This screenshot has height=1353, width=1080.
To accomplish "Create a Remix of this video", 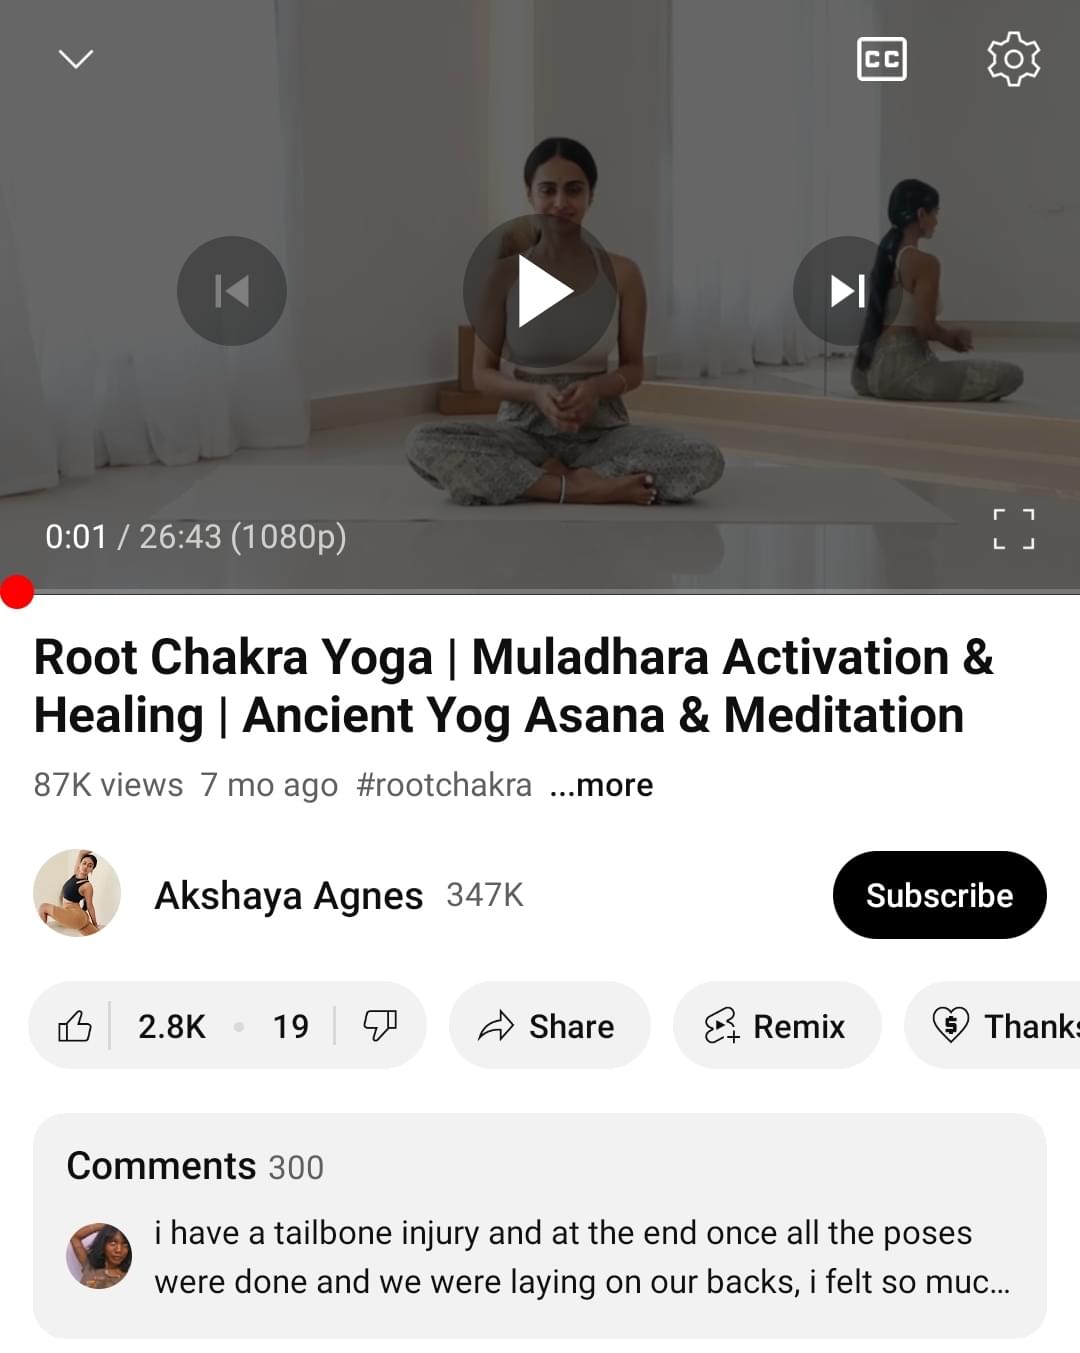I will pos(776,1026).
